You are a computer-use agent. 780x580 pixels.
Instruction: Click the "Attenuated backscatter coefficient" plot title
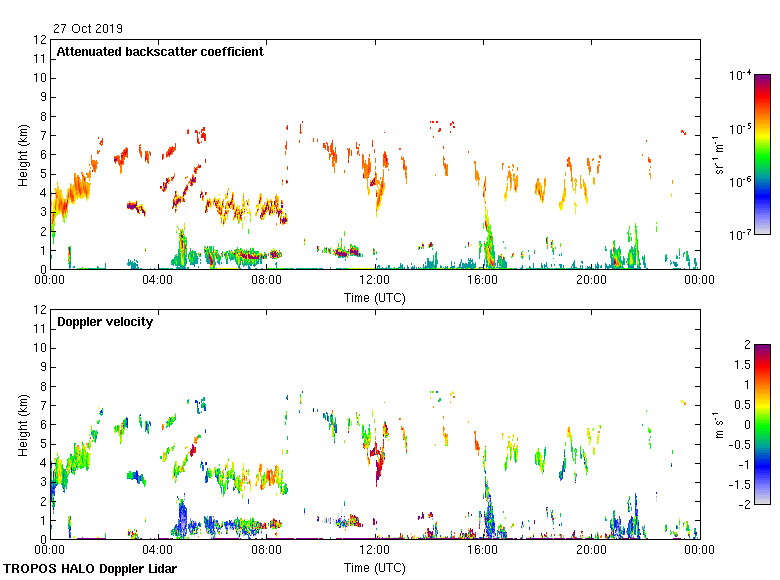(x=160, y=52)
